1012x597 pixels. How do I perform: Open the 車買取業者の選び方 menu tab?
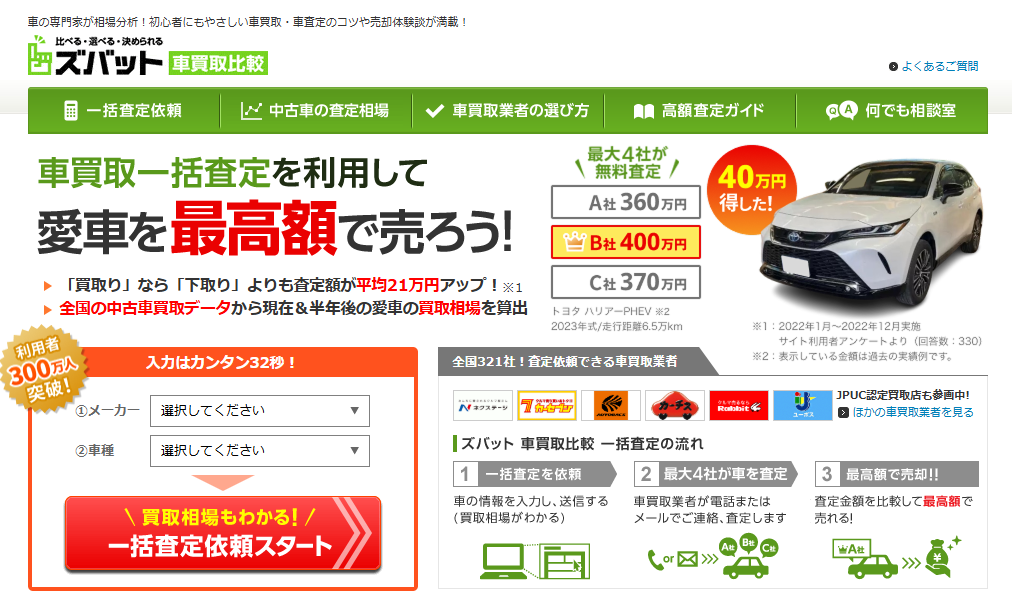coord(508,110)
